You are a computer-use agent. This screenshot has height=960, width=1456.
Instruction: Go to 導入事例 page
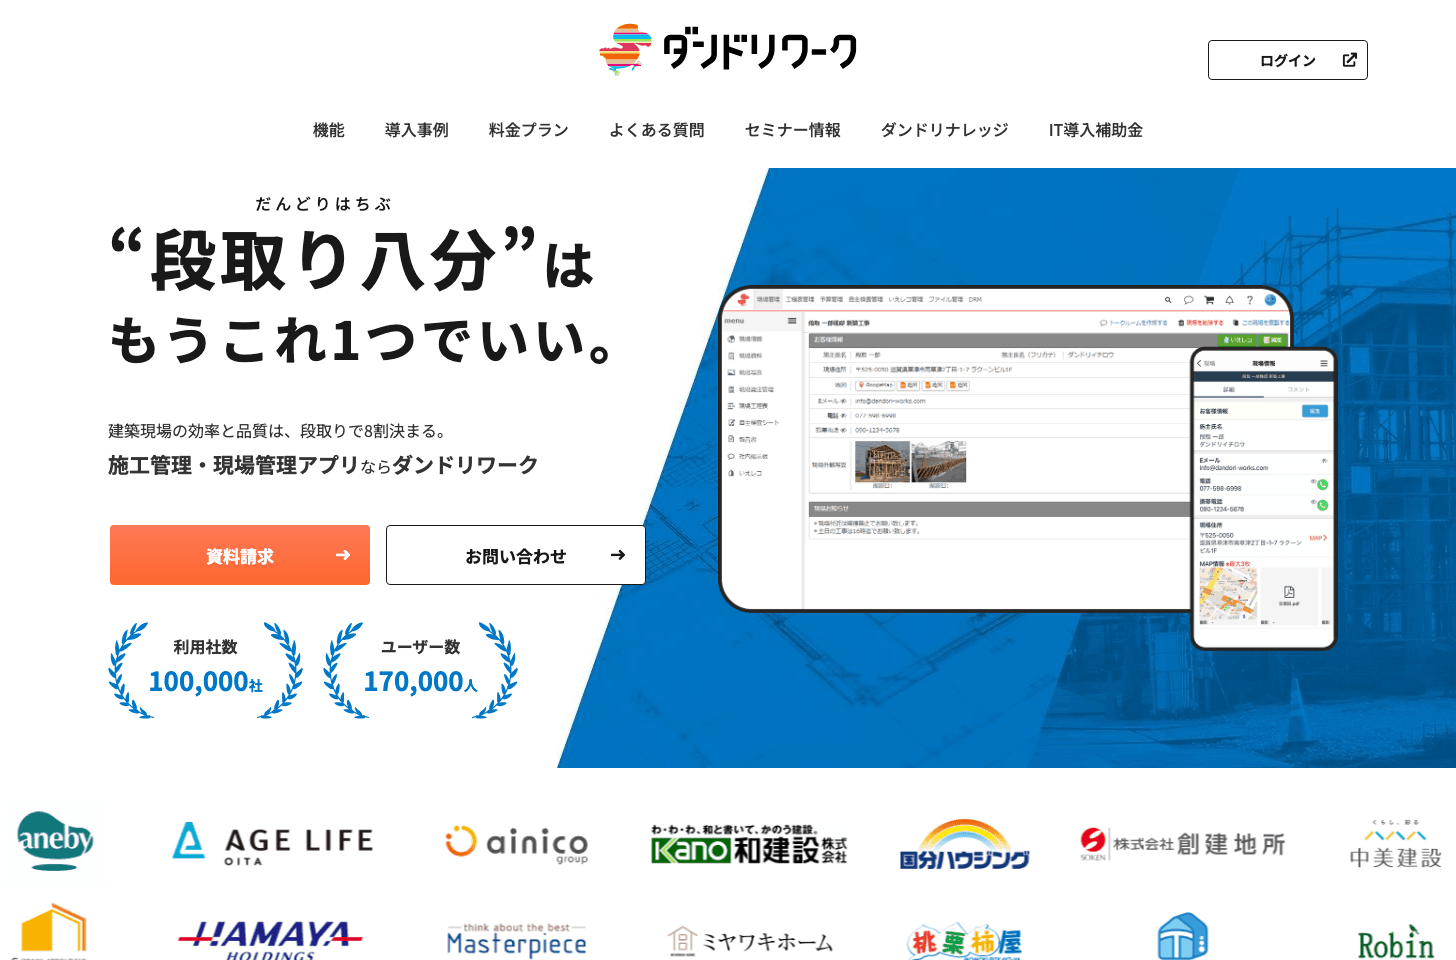click(416, 130)
